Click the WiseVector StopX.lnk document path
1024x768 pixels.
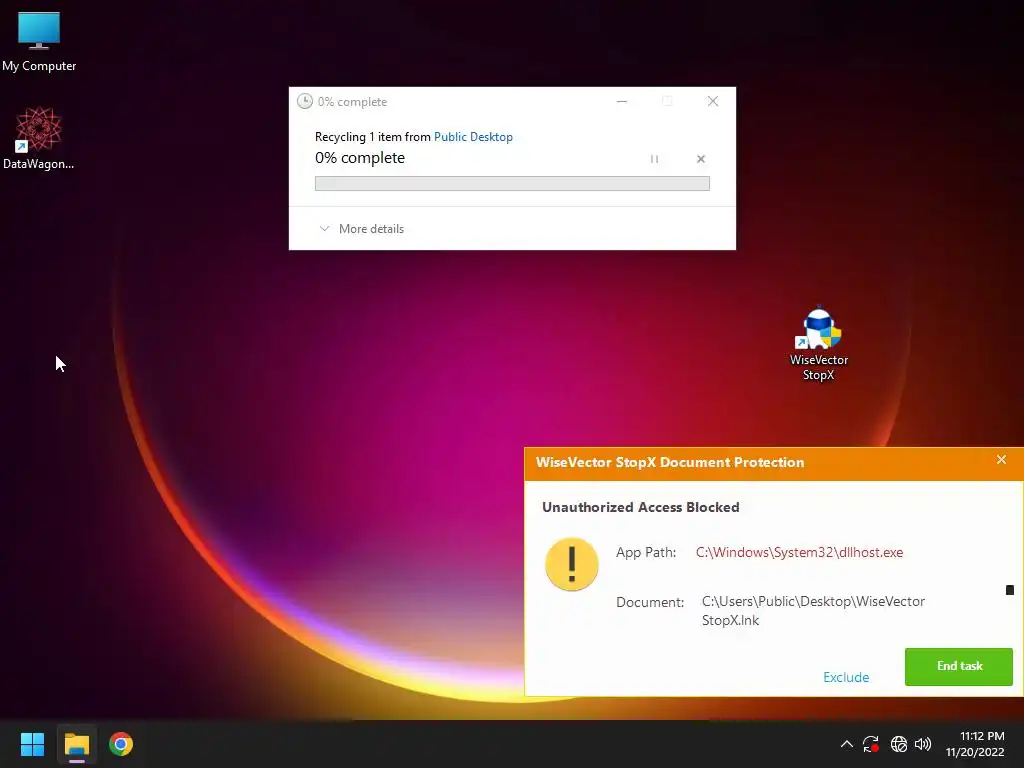(x=813, y=611)
